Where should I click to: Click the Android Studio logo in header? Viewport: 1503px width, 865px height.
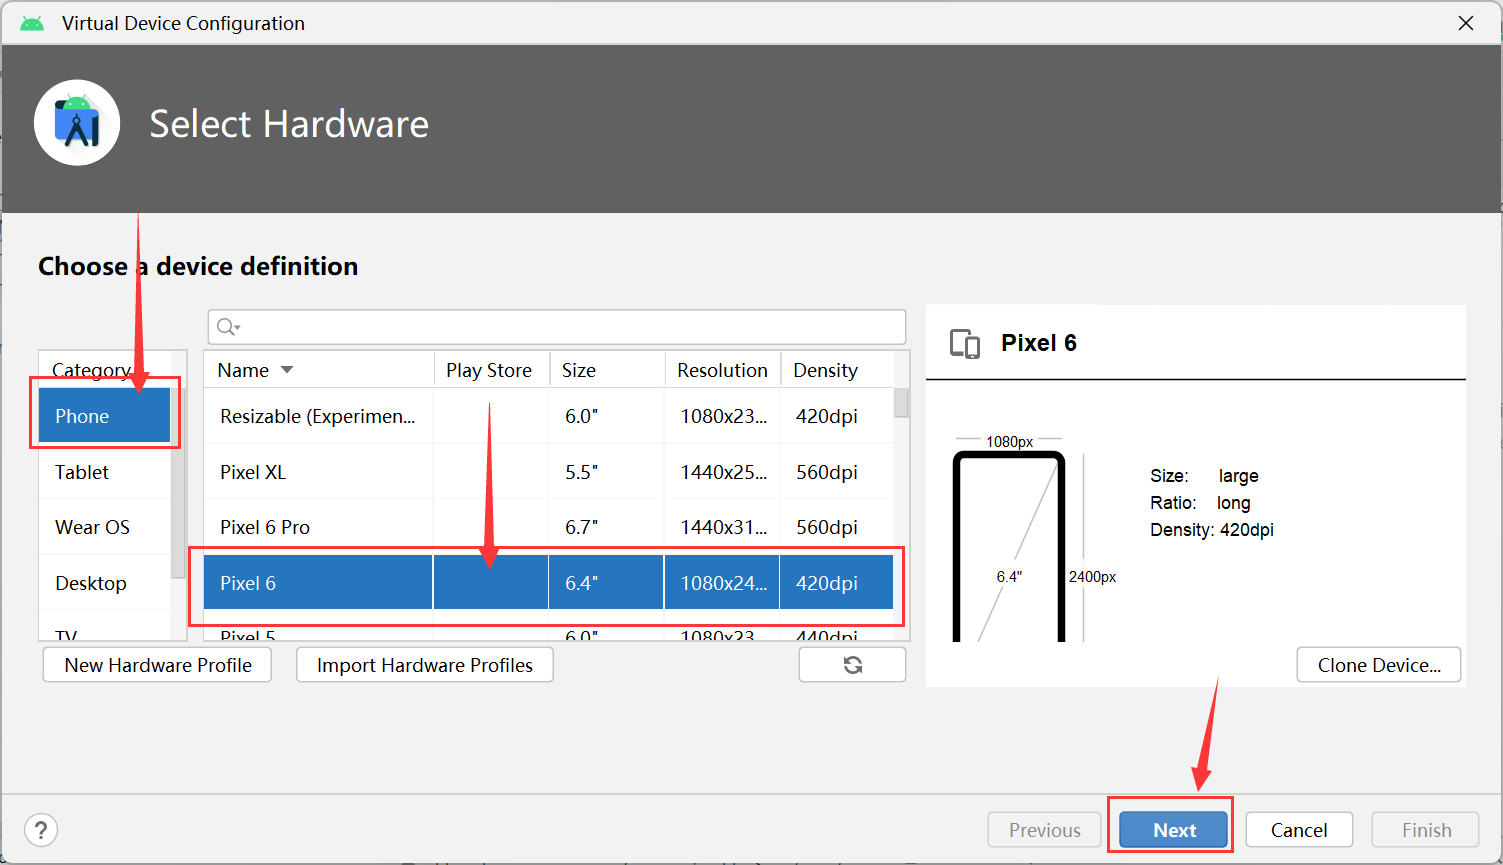(x=77, y=123)
